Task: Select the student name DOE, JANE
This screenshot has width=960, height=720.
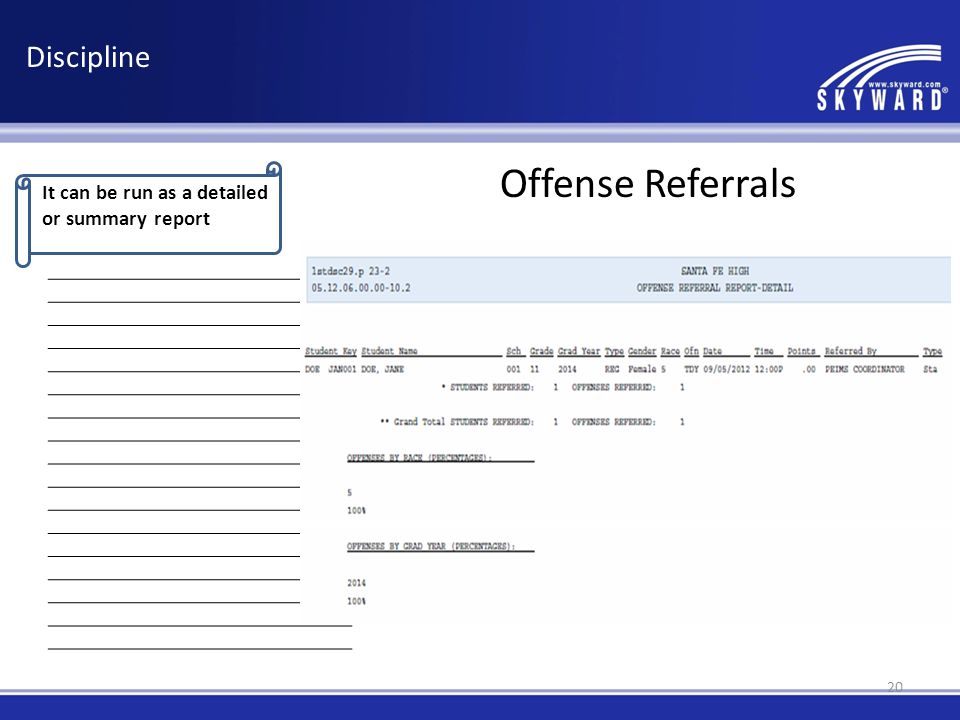Action: pos(383,369)
